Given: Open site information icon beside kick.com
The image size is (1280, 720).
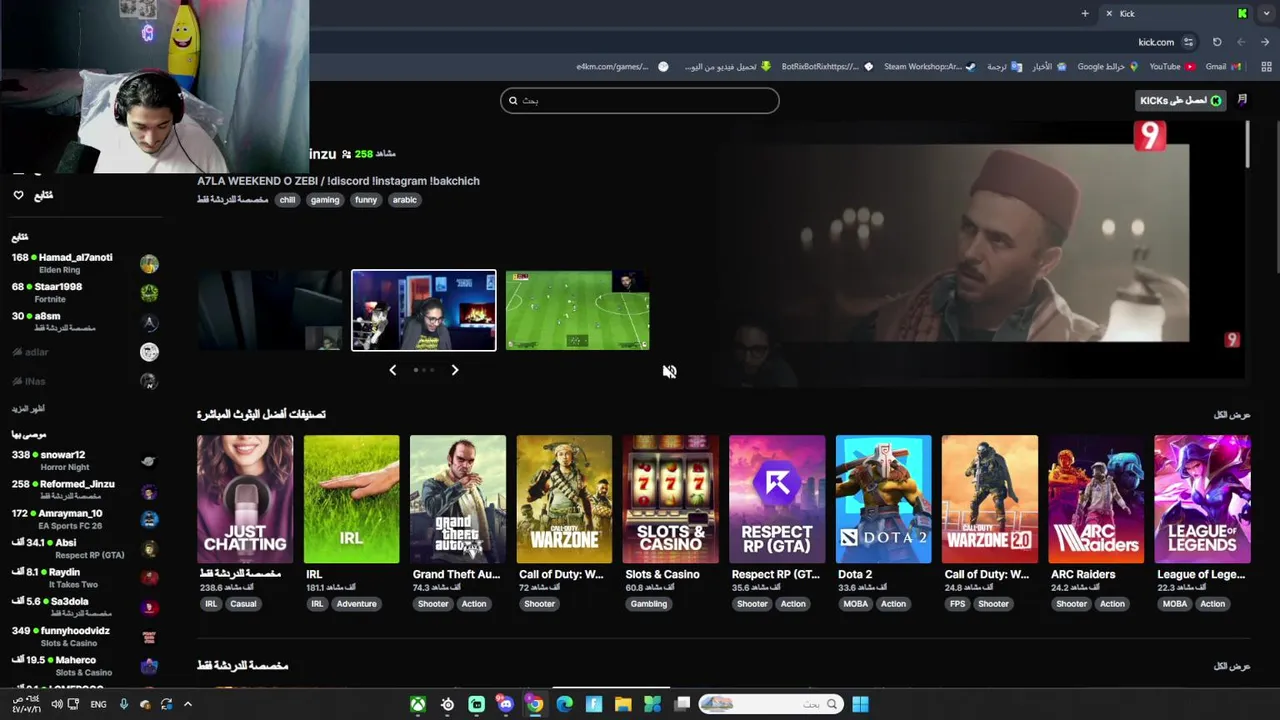Looking at the screenshot, I should (x=1188, y=42).
